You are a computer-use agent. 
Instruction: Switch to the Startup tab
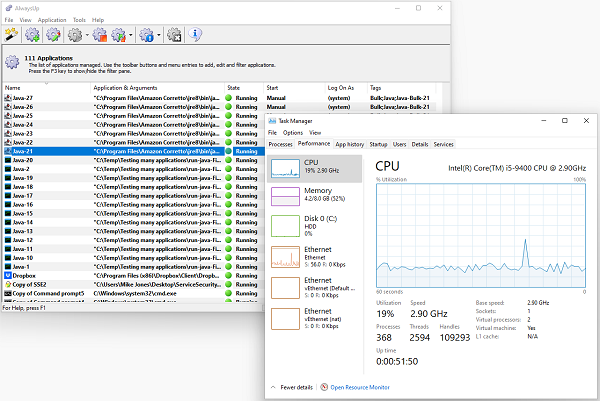(x=378, y=144)
